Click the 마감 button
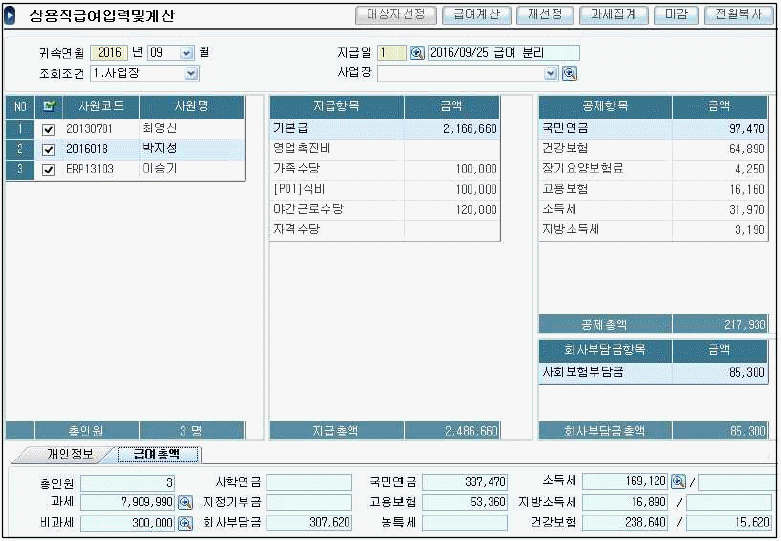 676,15
